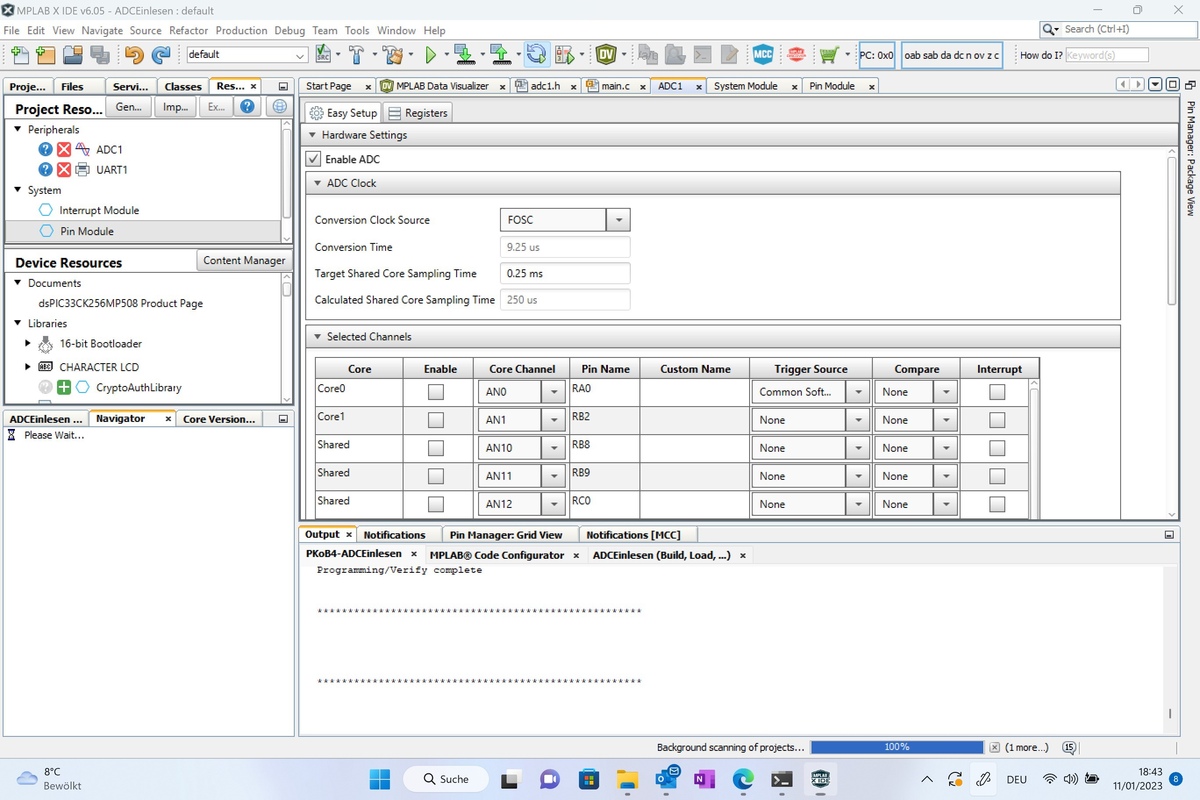This screenshot has height=800, width=1200.
Task: Click the Gen... generate button
Action: 129,107
